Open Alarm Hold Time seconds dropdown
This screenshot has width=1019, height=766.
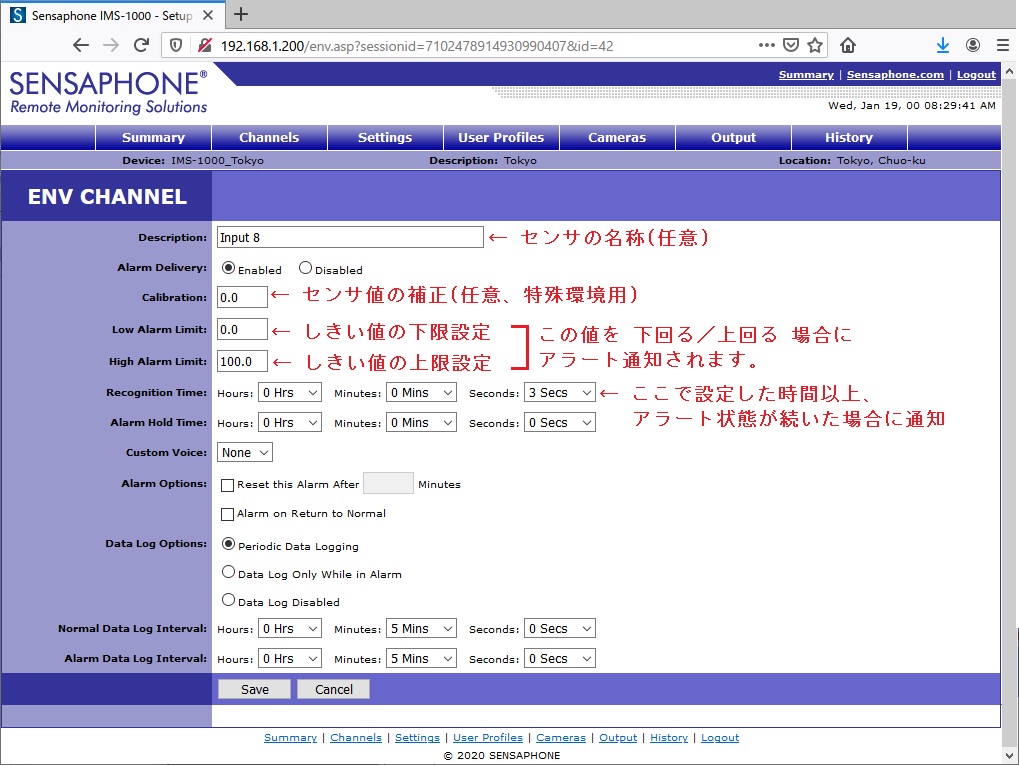point(560,422)
